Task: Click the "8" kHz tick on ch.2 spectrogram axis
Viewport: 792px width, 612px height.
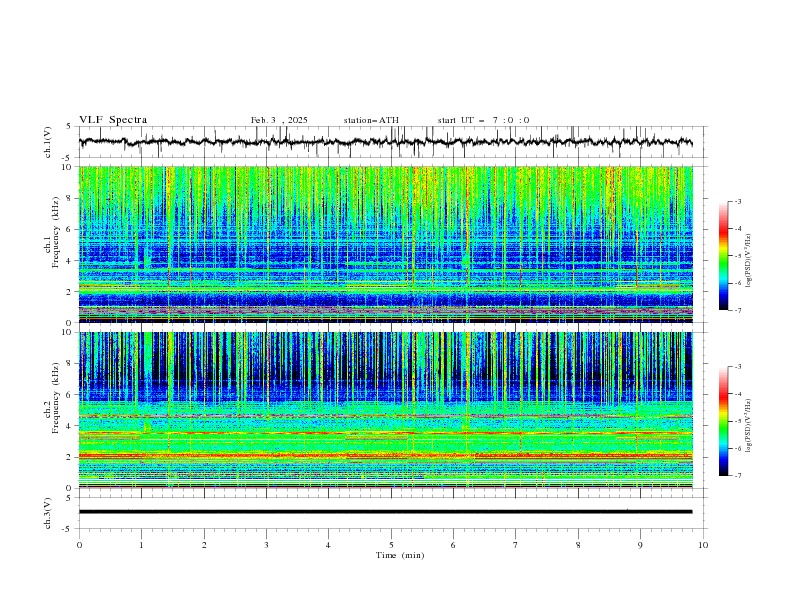Action: coord(71,364)
